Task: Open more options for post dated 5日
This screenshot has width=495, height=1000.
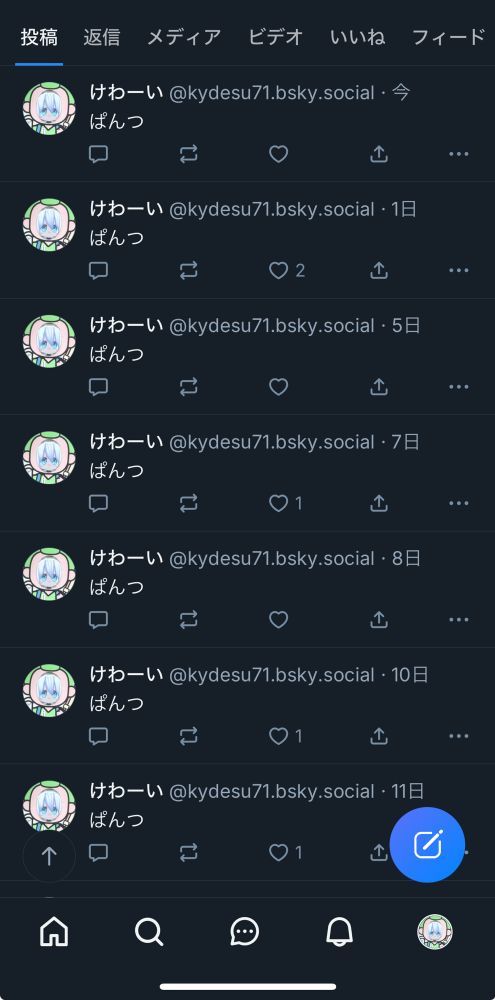Action: pyautogui.click(x=459, y=386)
